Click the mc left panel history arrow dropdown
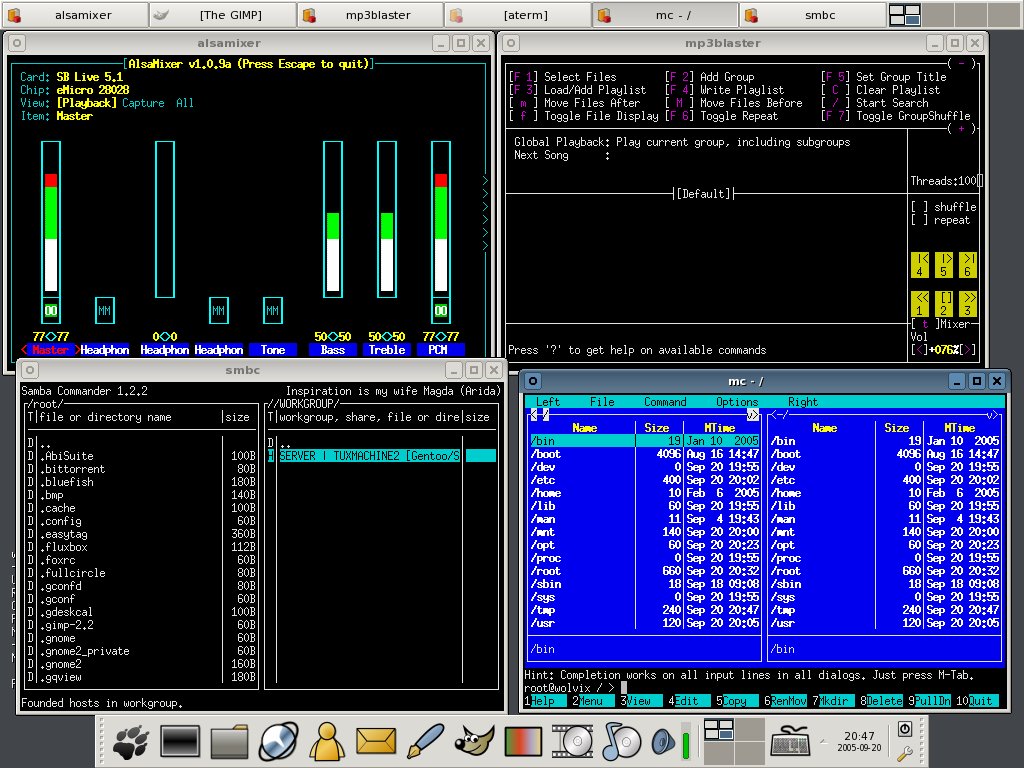Viewport: 1024px width, 768px height. (x=752, y=415)
